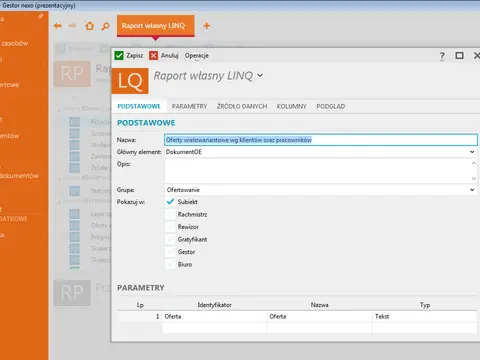
Task: Select the Tekst cell under Typ
Action: coord(425,316)
